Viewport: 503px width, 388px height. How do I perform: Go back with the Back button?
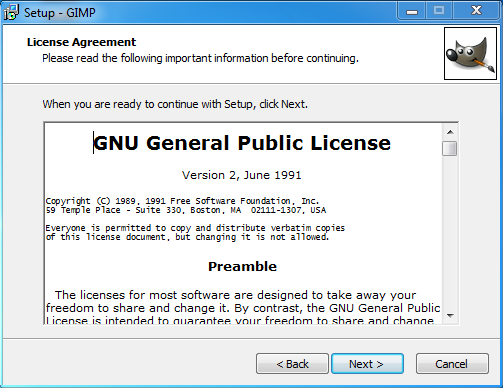pyautogui.click(x=292, y=364)
